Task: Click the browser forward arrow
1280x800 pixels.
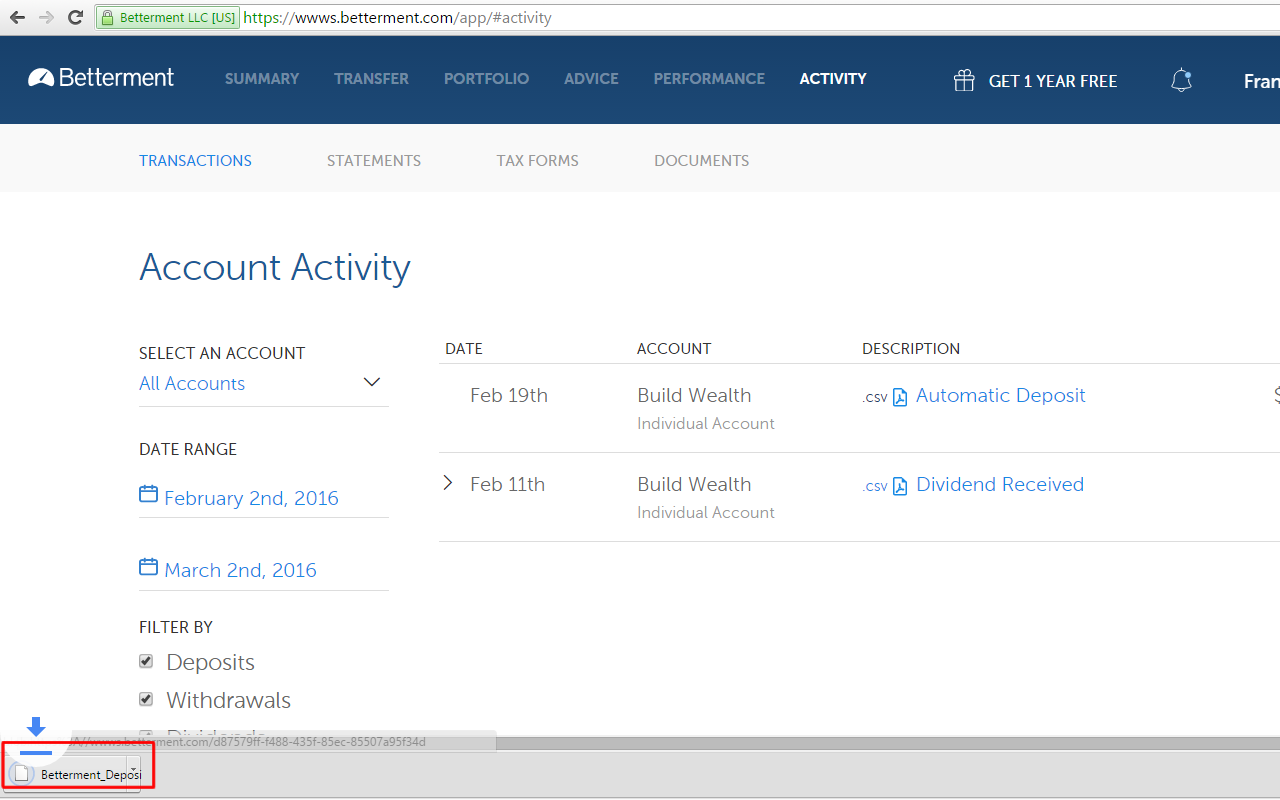Action: click(46, 17)
